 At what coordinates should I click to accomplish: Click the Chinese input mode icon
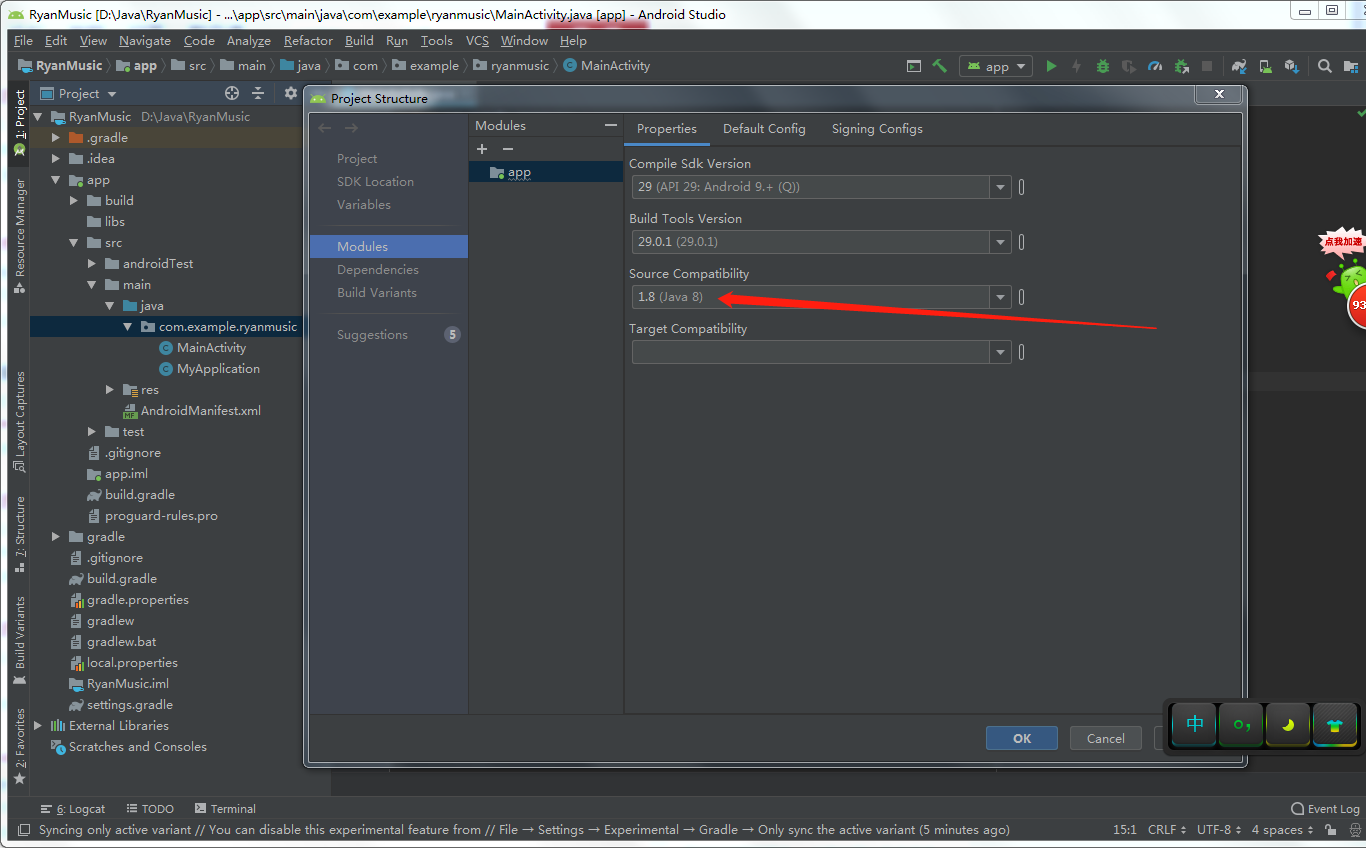tap(1195, 725)
